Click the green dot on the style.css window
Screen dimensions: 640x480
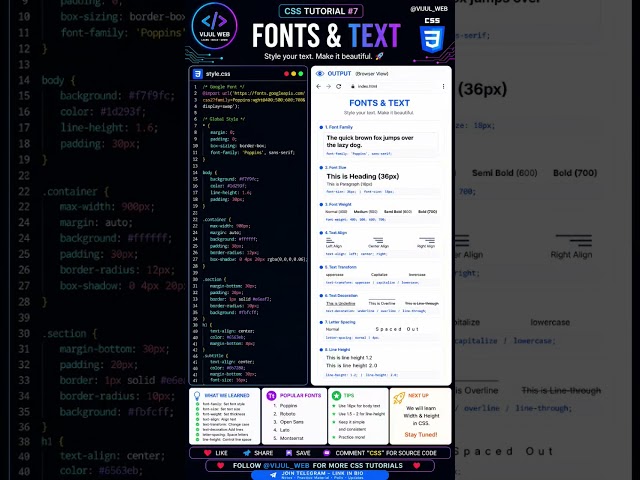click(300, 74)
